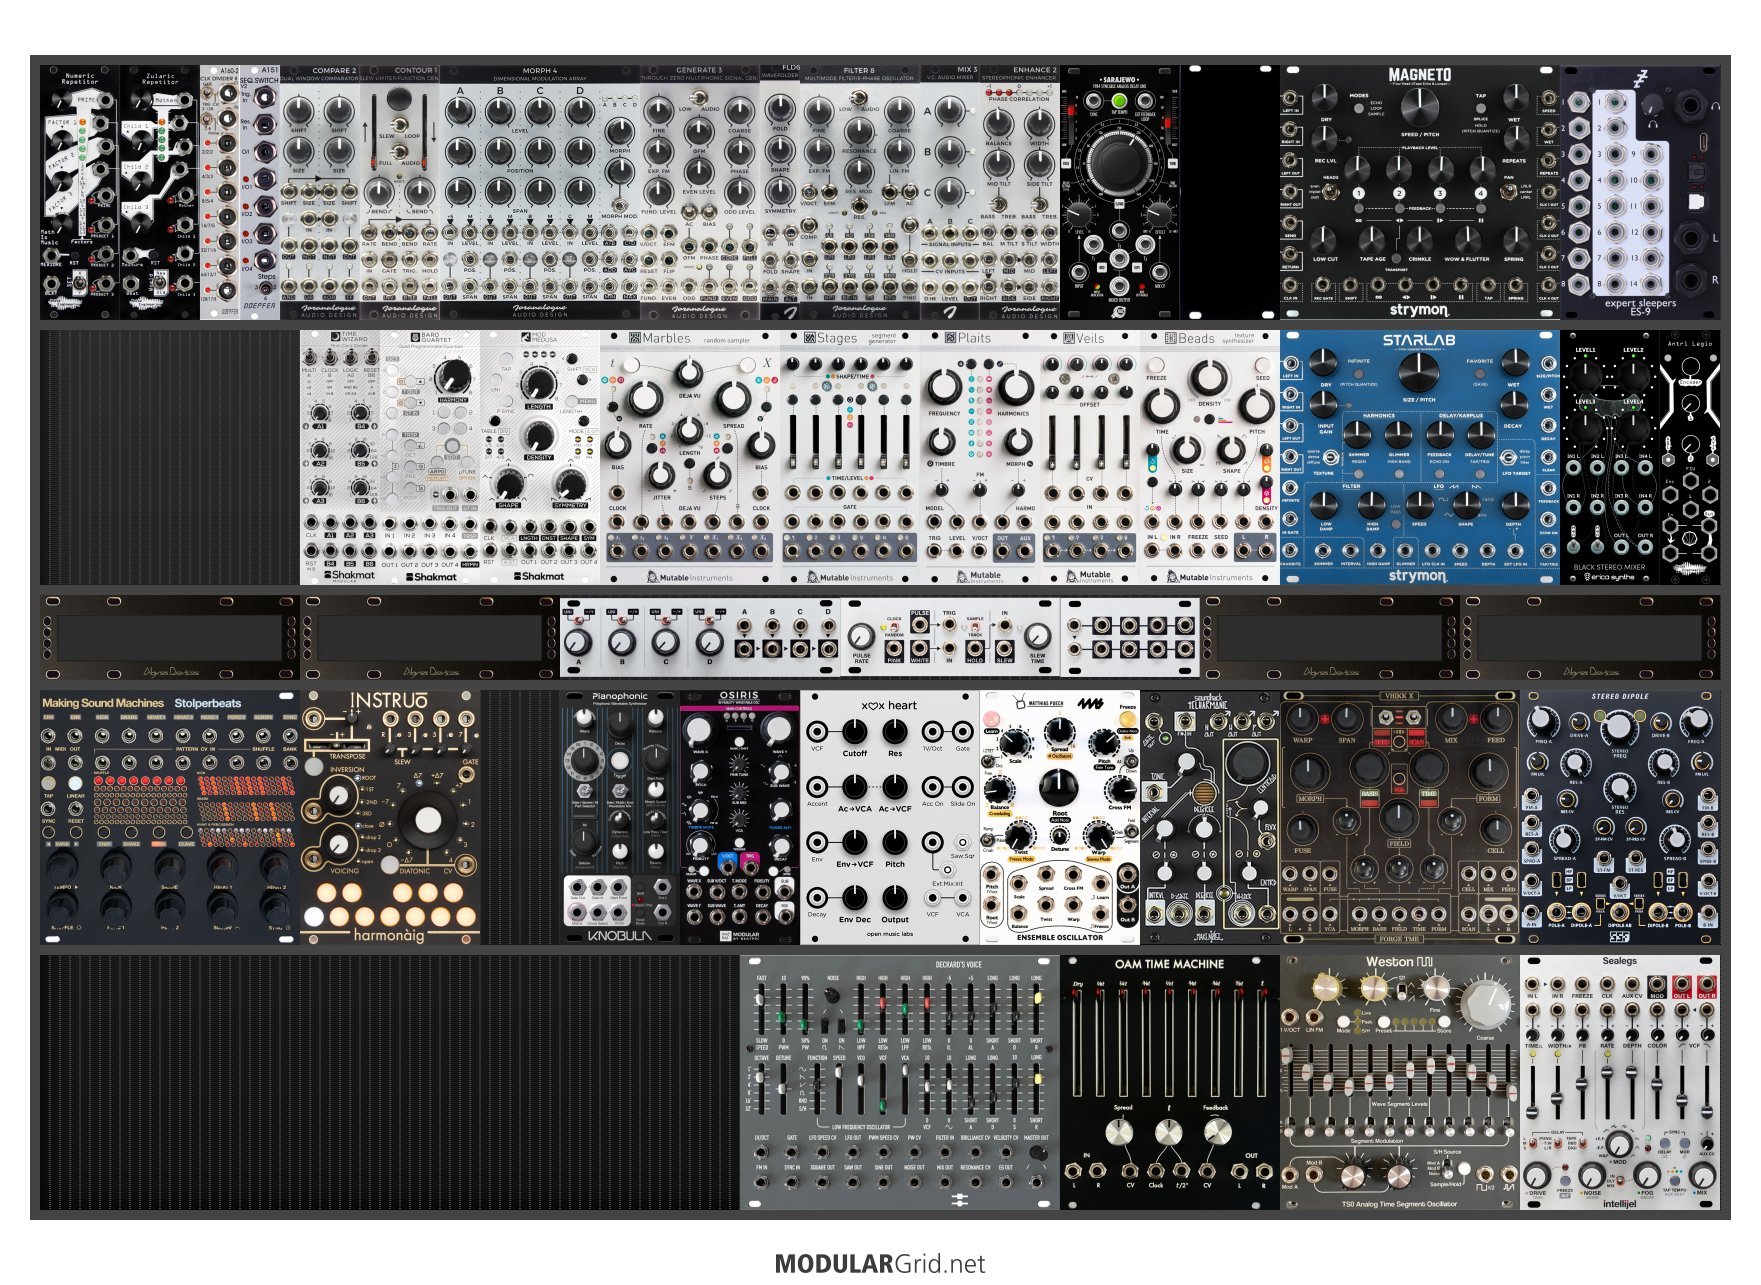Push the Ensemble Oscillator Learn button
Screen dimensions: 1761x1285
[991, 720]
